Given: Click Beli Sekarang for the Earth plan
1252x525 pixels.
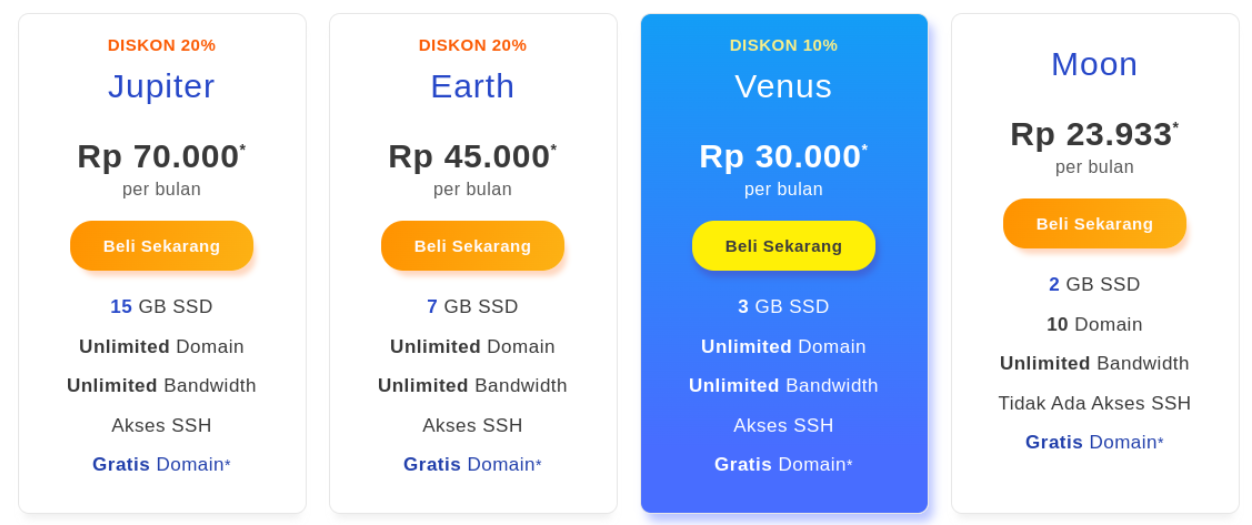Looking at the screenshot, I should point(472,246).
